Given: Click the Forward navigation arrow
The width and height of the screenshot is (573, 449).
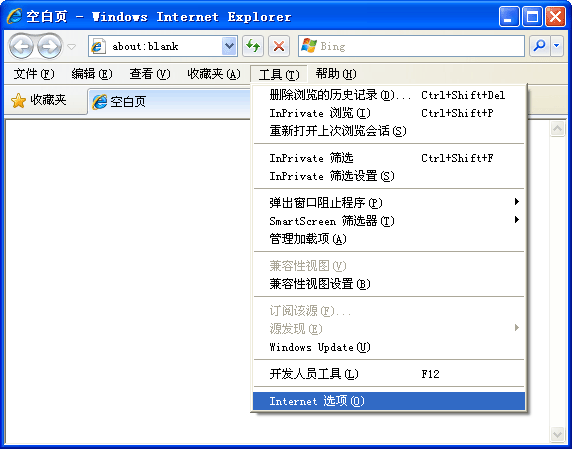Looking at the screenshot, I should [50, 46].
